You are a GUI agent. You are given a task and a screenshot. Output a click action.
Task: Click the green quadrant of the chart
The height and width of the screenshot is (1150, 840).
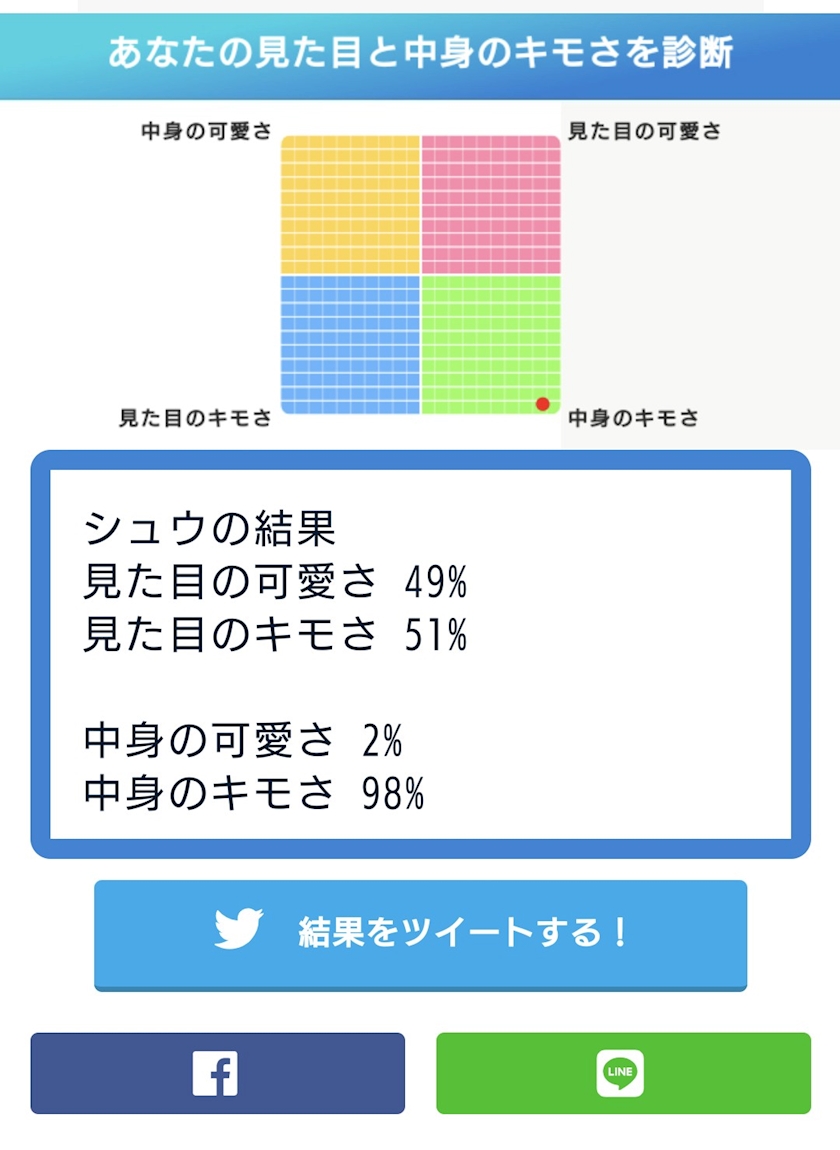point(491,345)
